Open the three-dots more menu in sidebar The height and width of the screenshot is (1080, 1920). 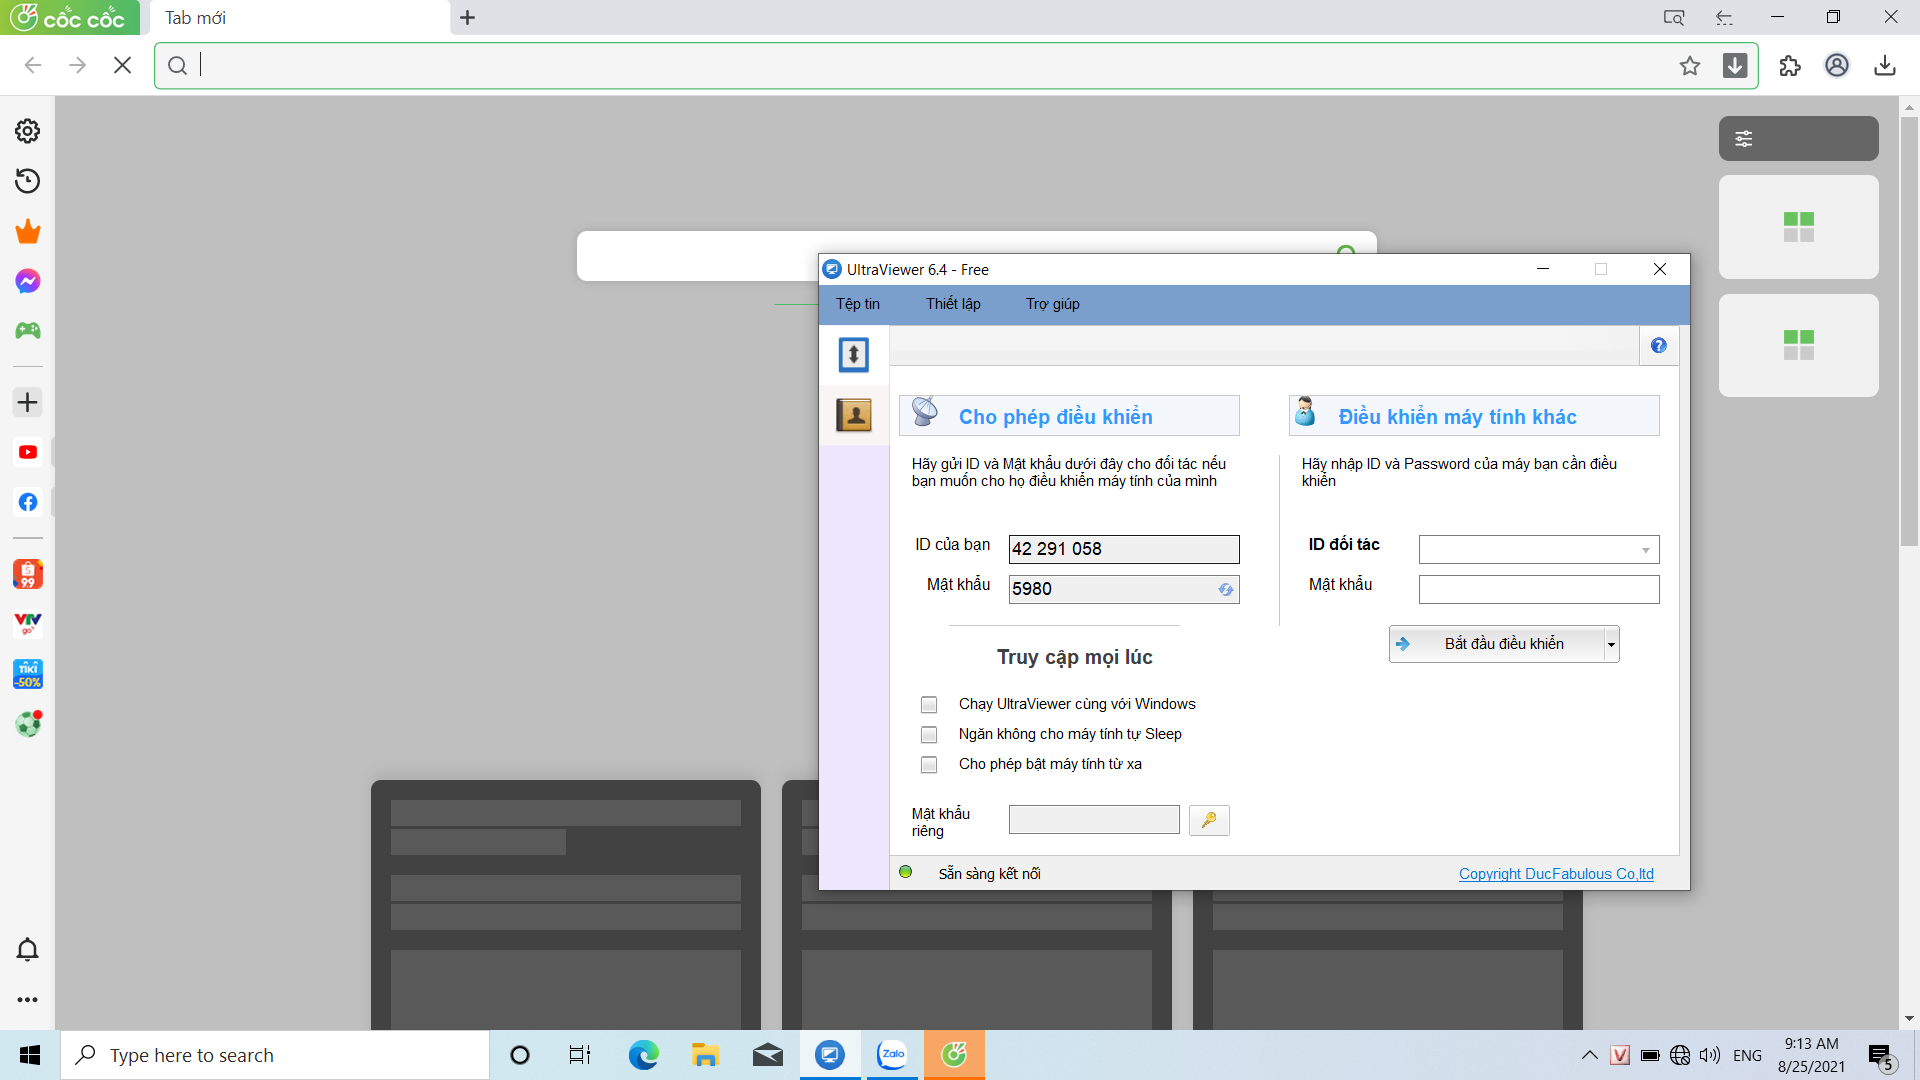(28, 999)
